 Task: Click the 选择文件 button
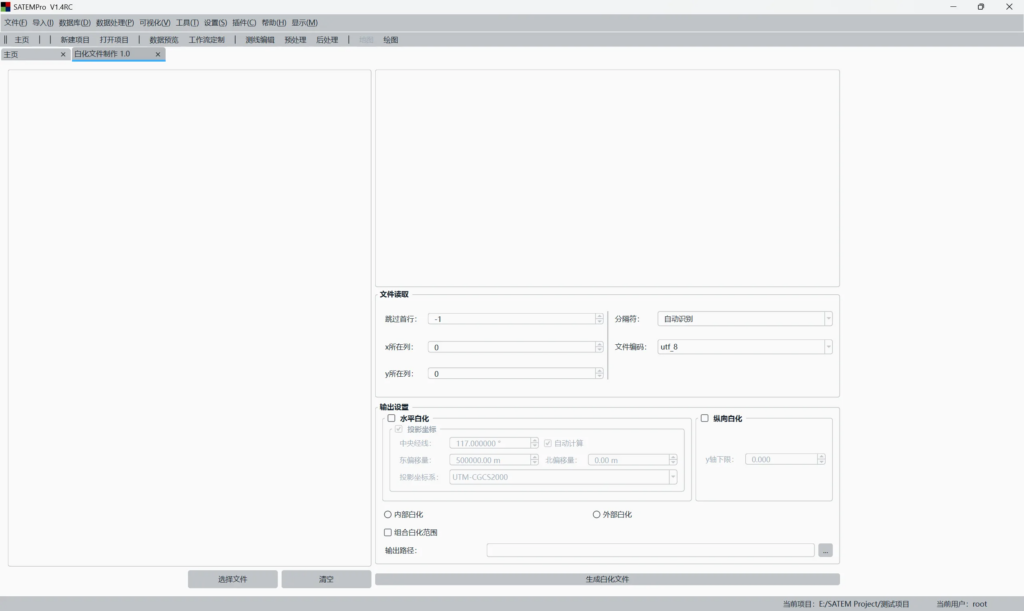[232, 579]
